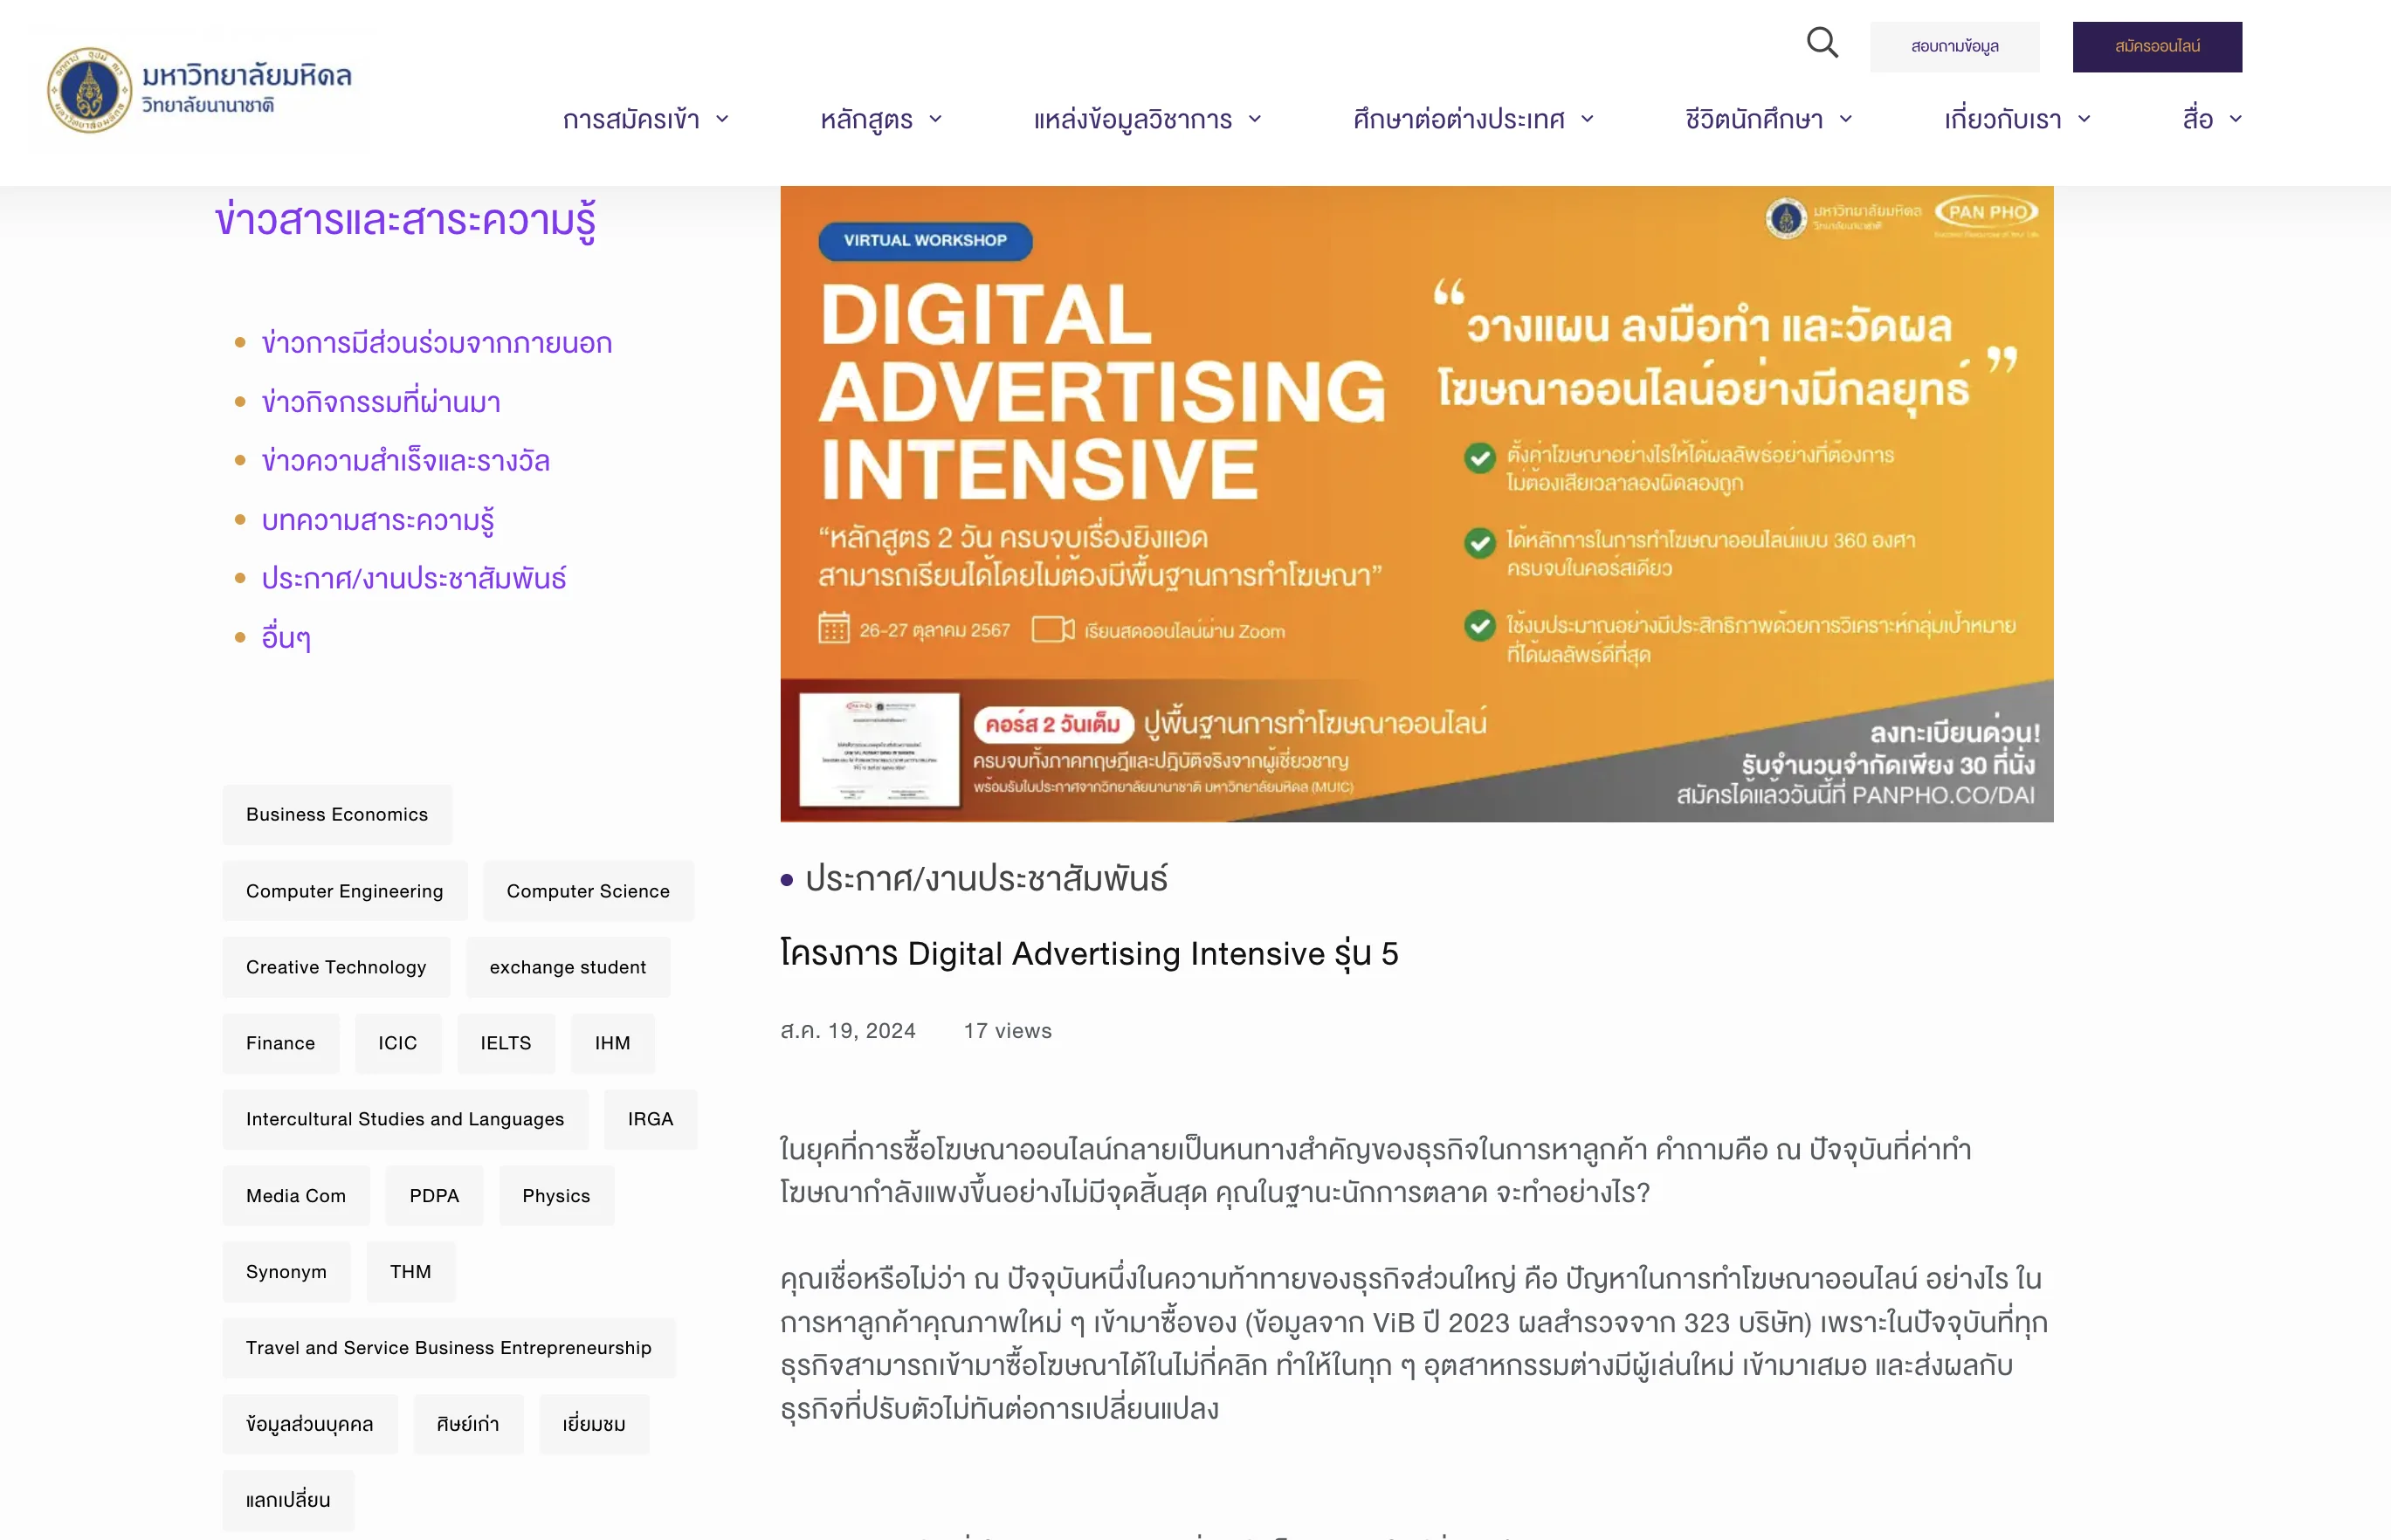Select the IHM tag

tap(613, 1043)
